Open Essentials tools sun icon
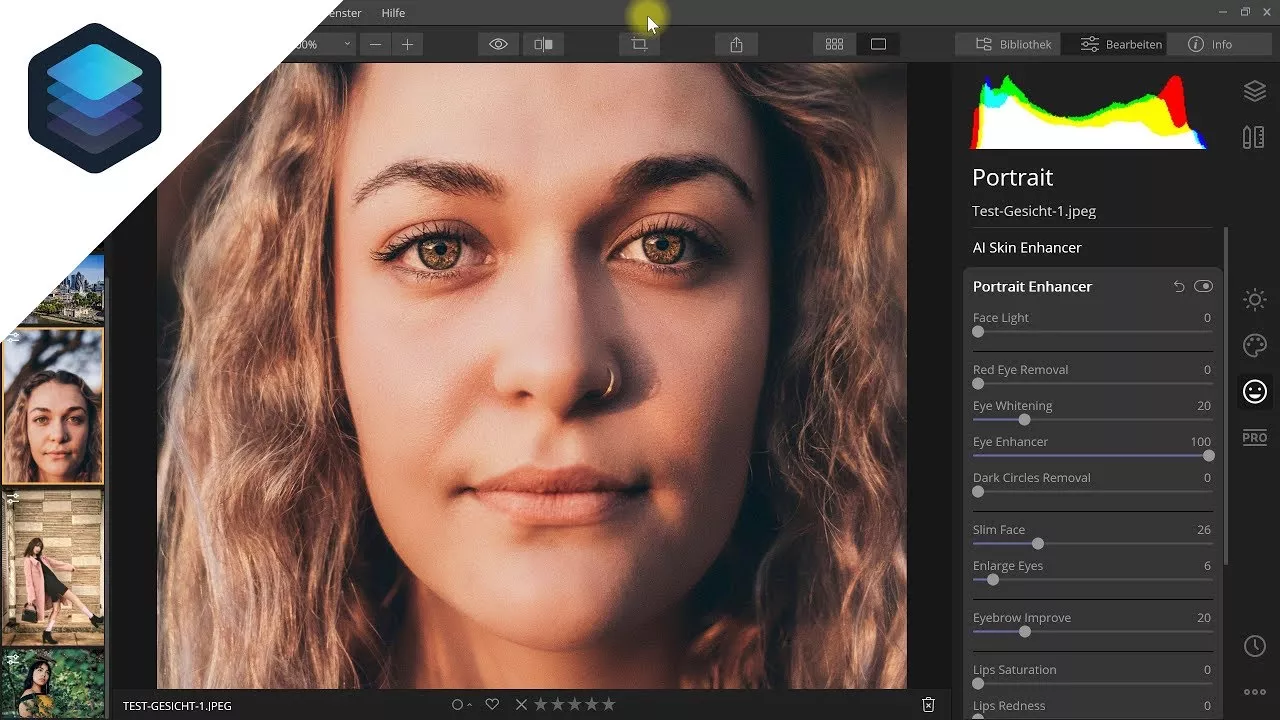1280x720 pixels. tap(1254, 299)
